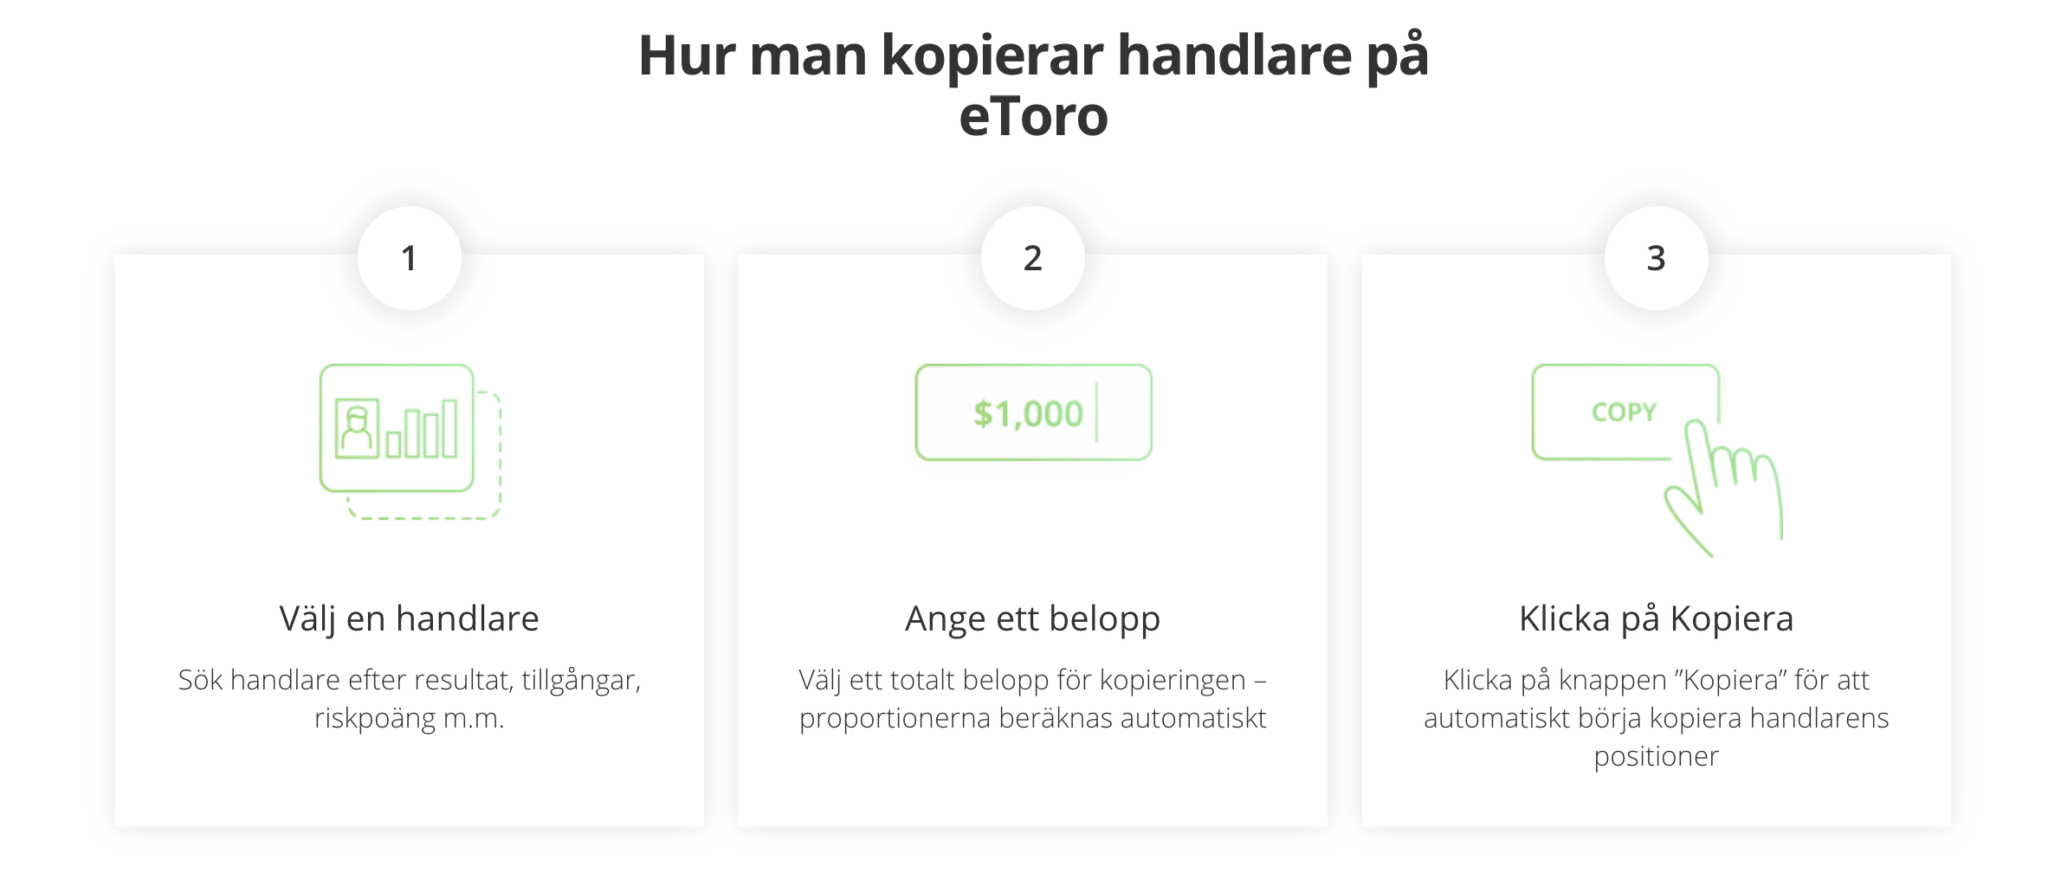Click the person avatar in trader icon

point(357,429)
